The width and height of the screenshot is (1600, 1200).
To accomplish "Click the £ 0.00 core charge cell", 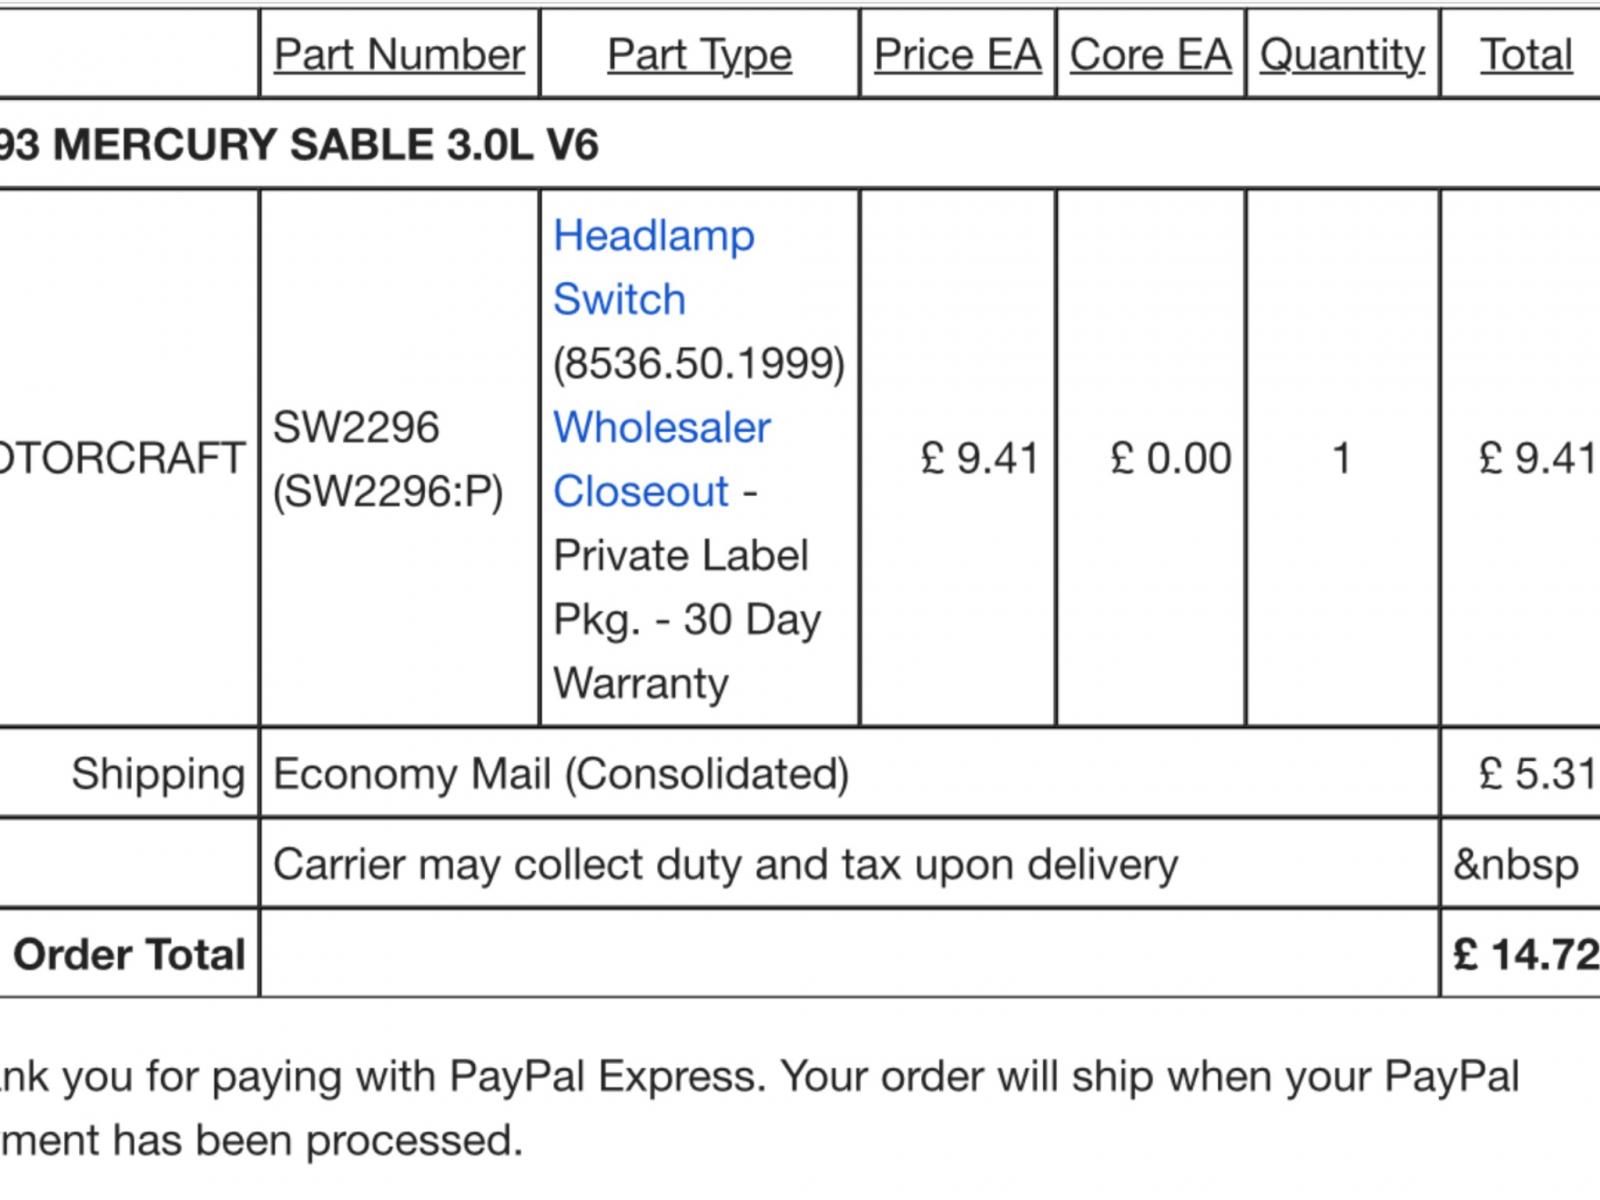I will point(1171,458).
